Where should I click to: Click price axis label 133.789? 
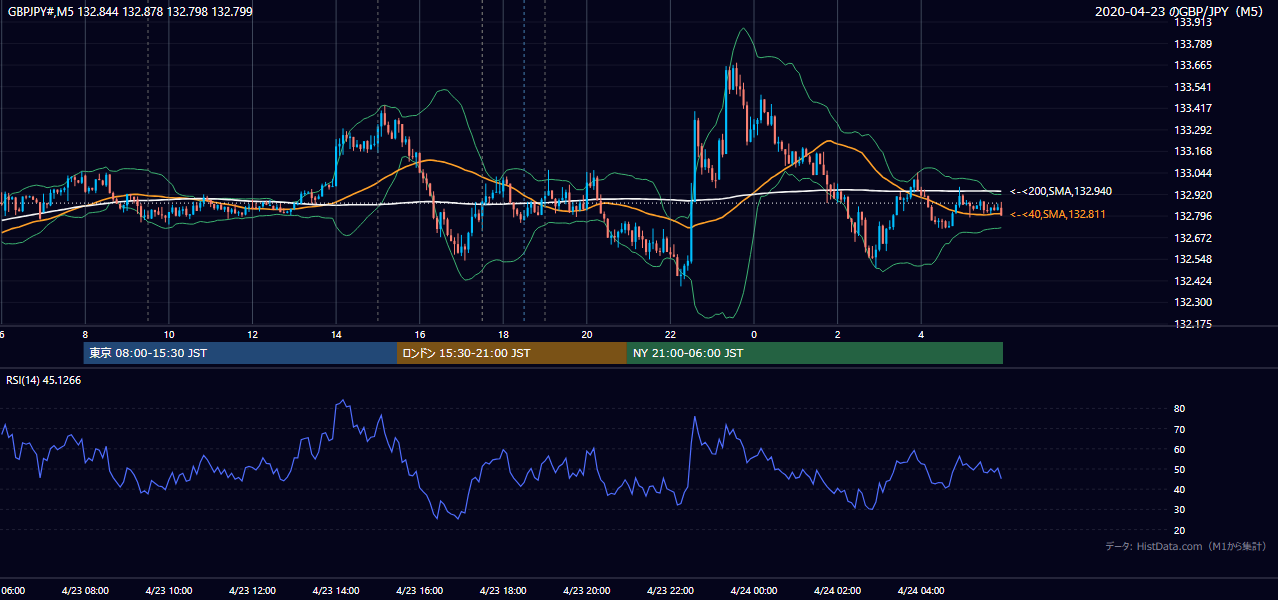1193,44
